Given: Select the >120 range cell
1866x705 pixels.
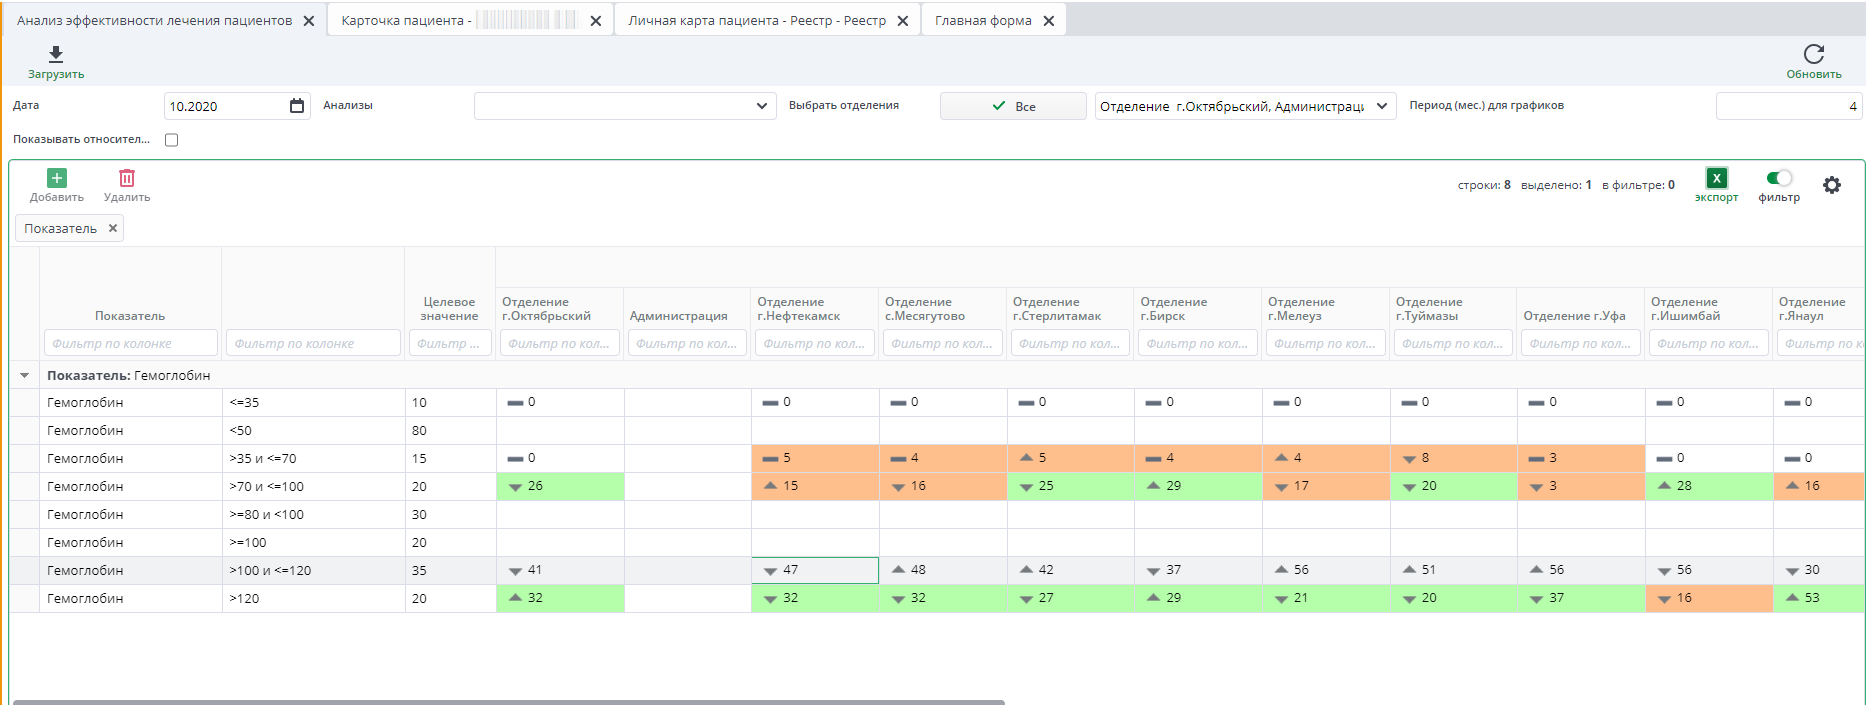Looking at the screenshot, I should (314, 599).
